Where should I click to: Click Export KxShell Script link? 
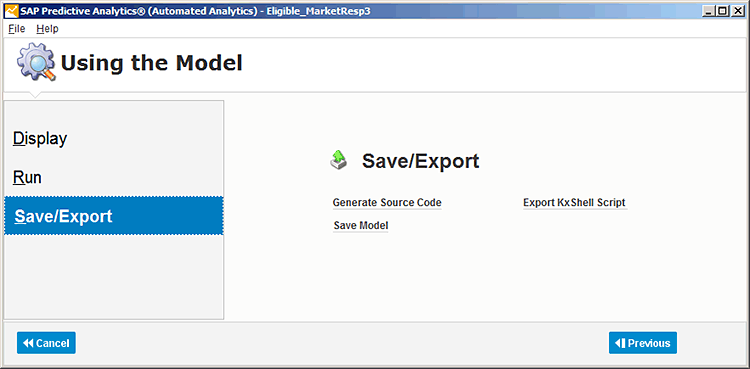click(x=574, y=202)
